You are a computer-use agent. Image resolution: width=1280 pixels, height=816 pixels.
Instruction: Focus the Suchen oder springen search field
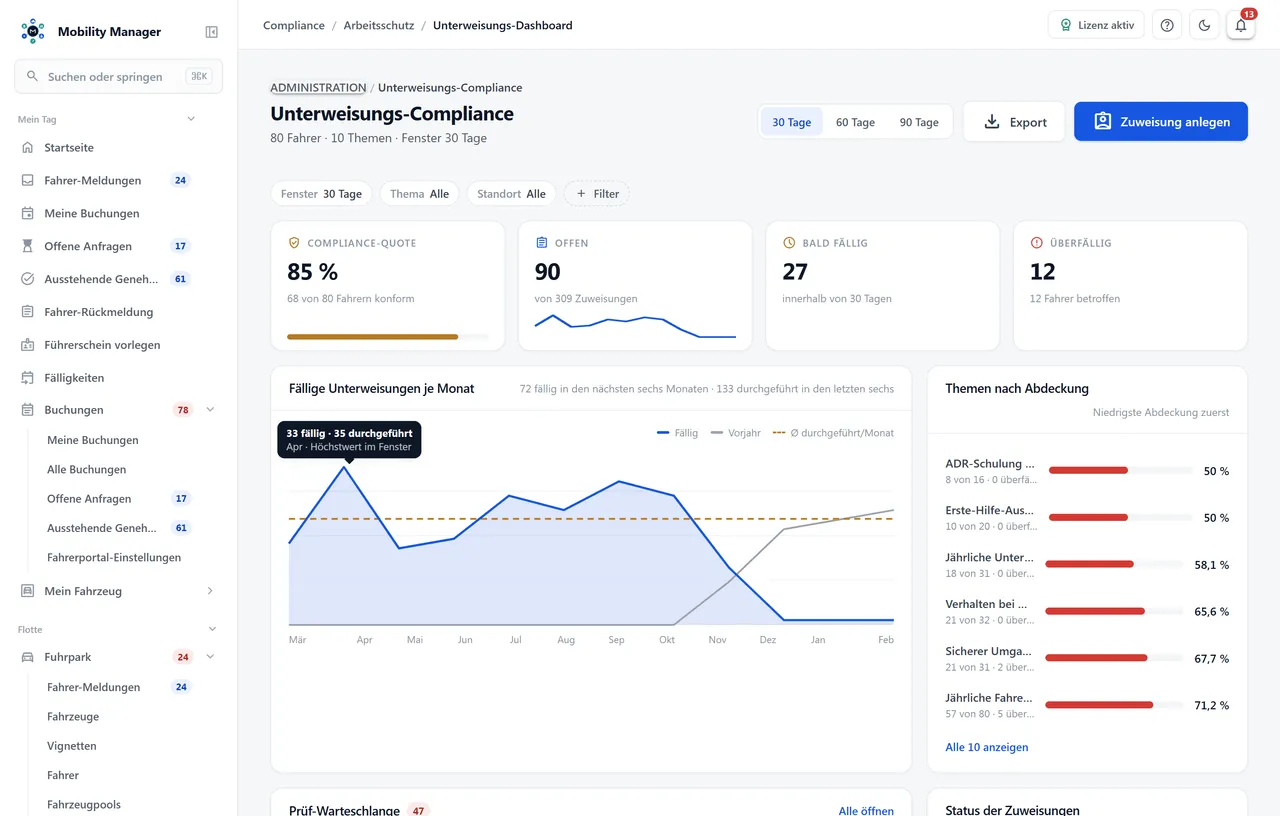tap(118, 77)
